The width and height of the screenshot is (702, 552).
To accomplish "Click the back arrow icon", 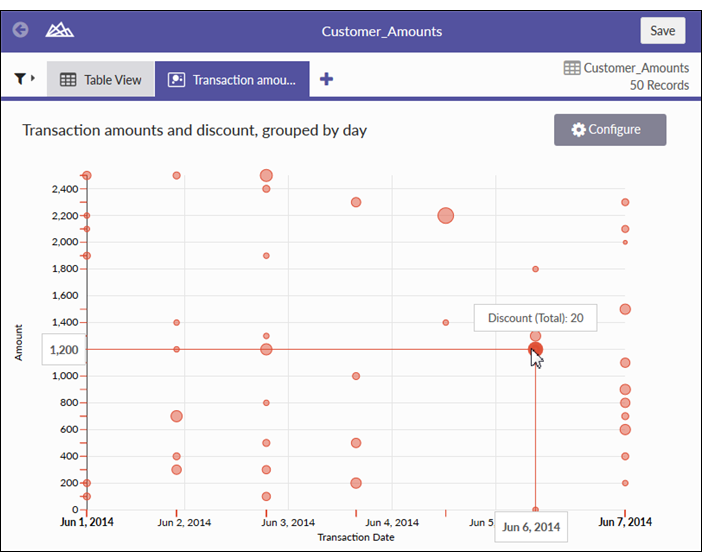I will (x=20, y=30).
